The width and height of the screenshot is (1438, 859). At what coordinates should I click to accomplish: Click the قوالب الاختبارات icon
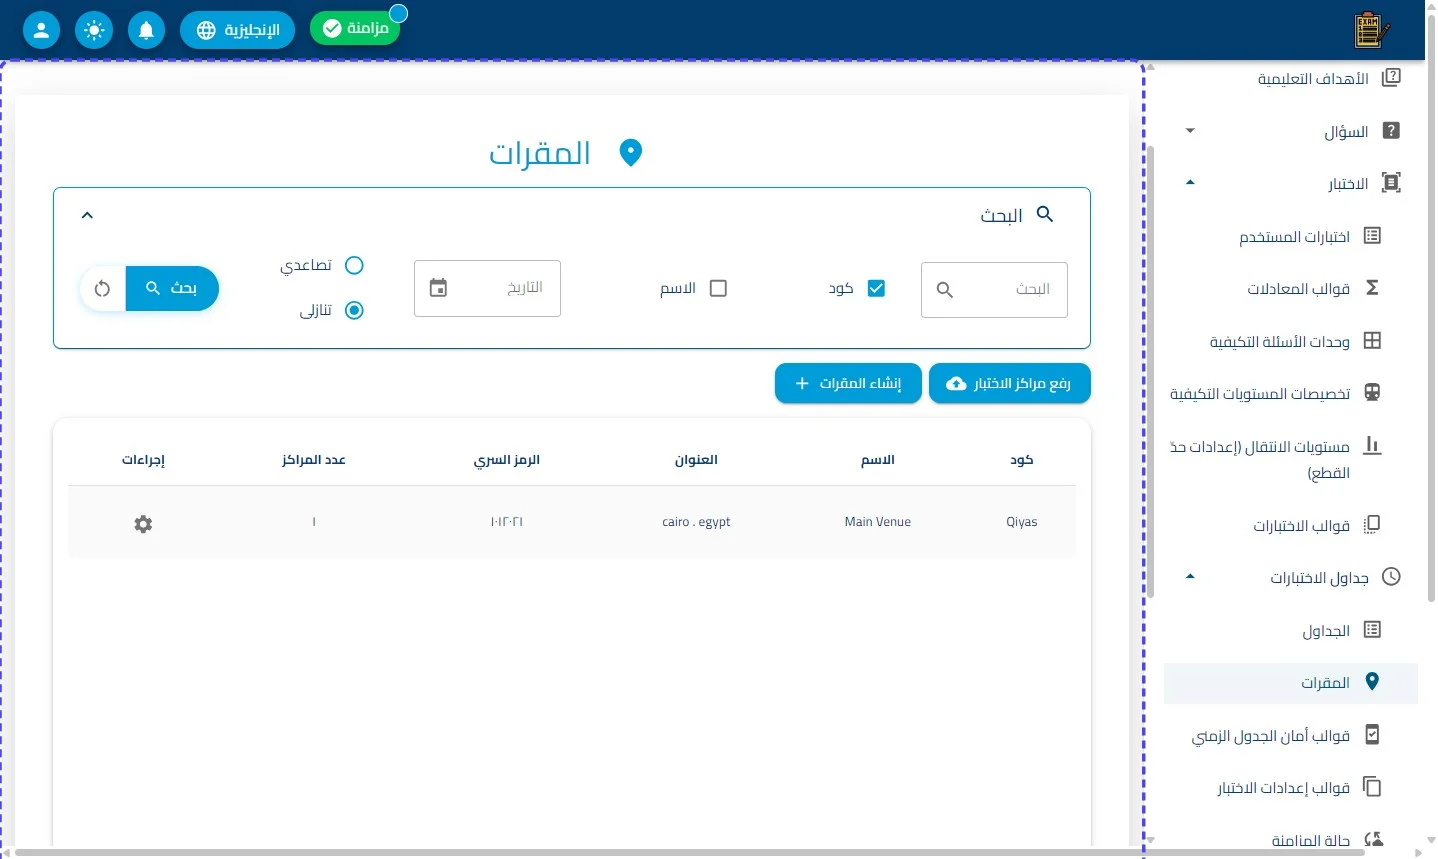point(1372,525)
